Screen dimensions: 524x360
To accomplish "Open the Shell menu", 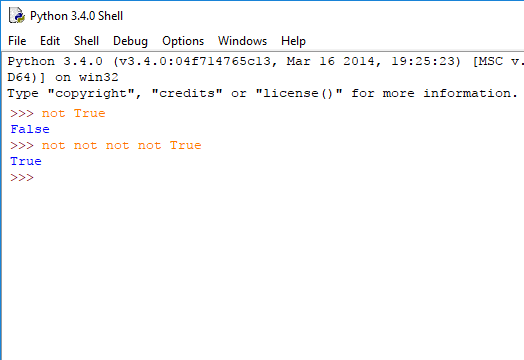I will (x=86, y=41).
